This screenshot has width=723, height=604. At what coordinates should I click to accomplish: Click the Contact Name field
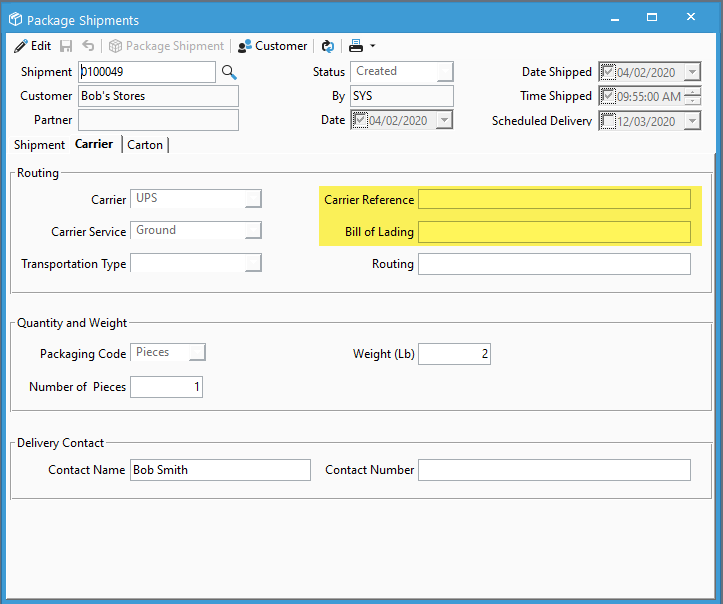click(220, 470)
